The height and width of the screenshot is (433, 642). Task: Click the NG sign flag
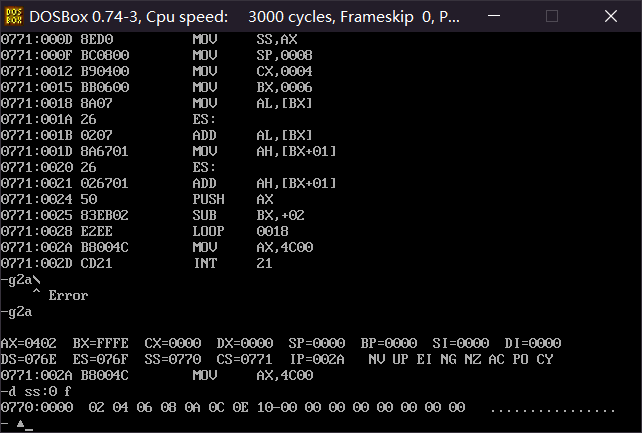449,359
